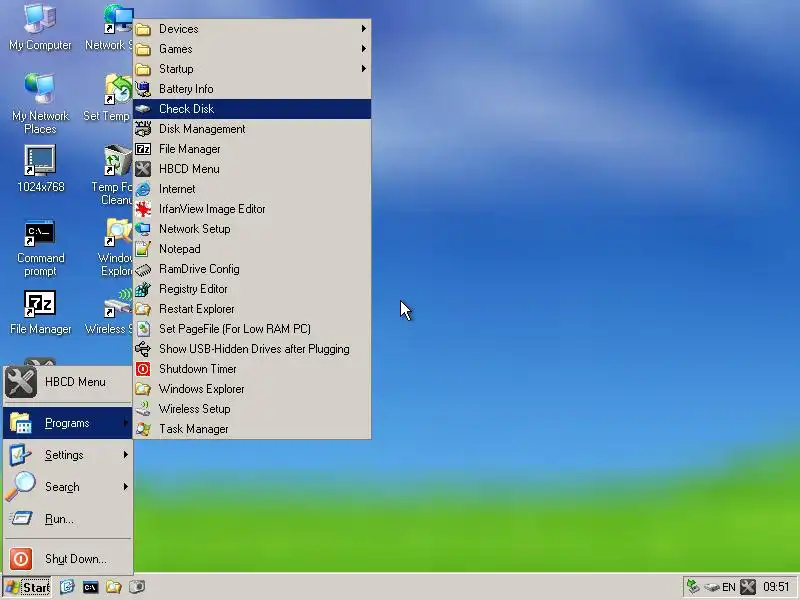The image size is (800, 600).
Task: Launch Command prompt desktop shortcut
Action: [x=40, y=248]
